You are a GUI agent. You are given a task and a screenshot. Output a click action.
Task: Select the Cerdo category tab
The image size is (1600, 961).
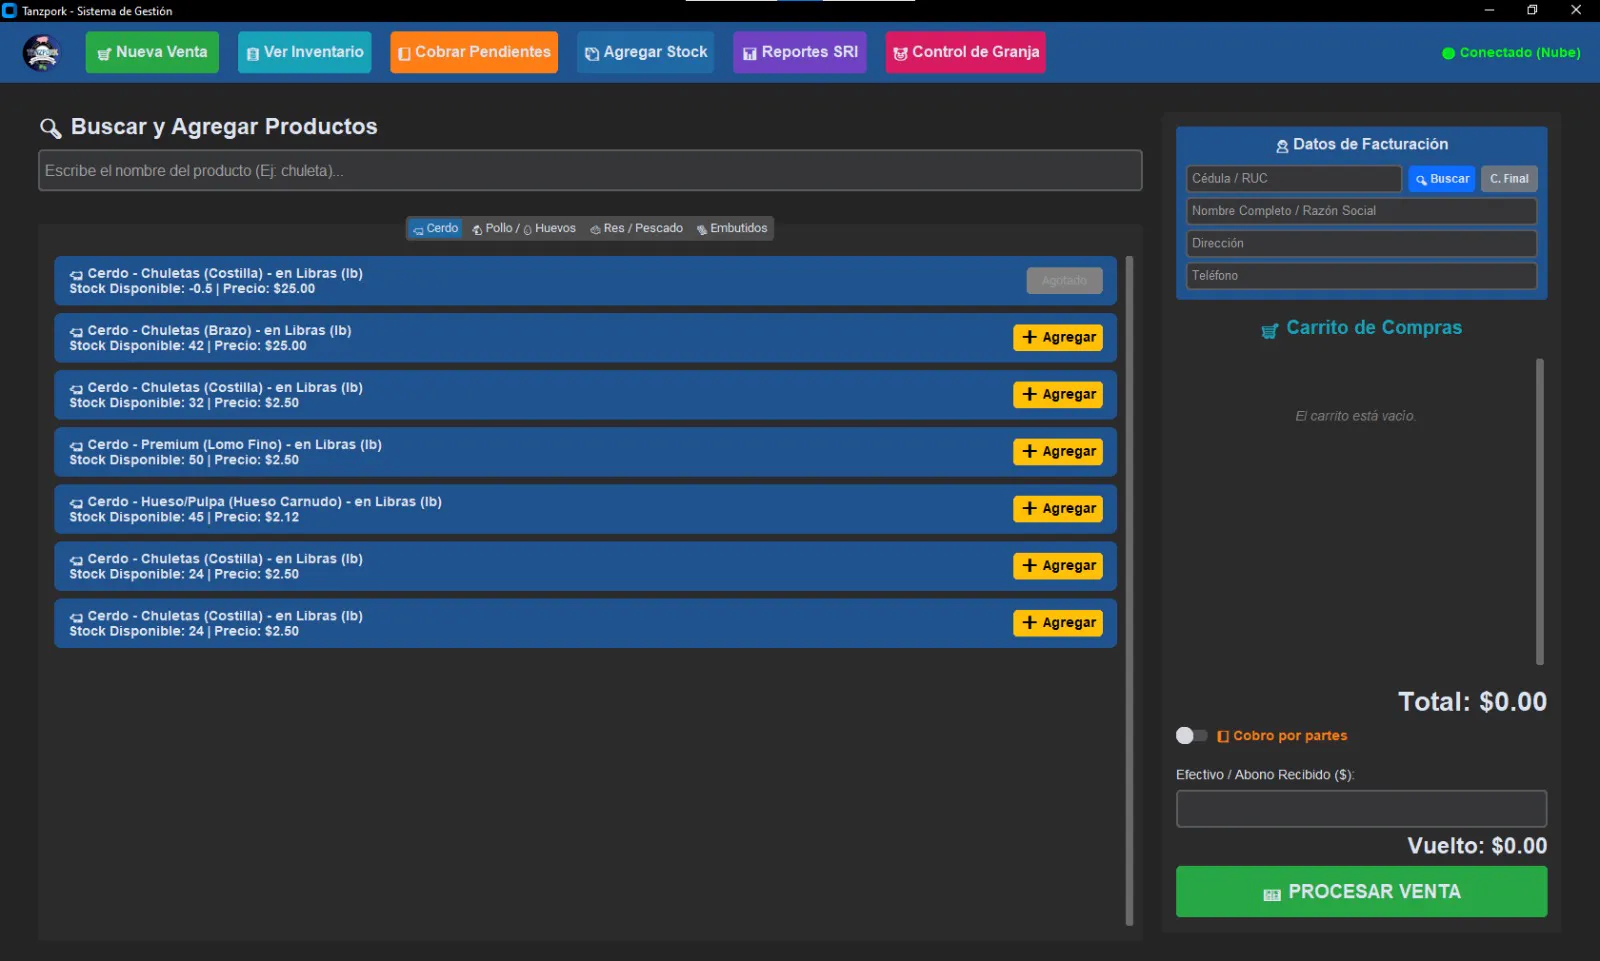click(435, 229)
